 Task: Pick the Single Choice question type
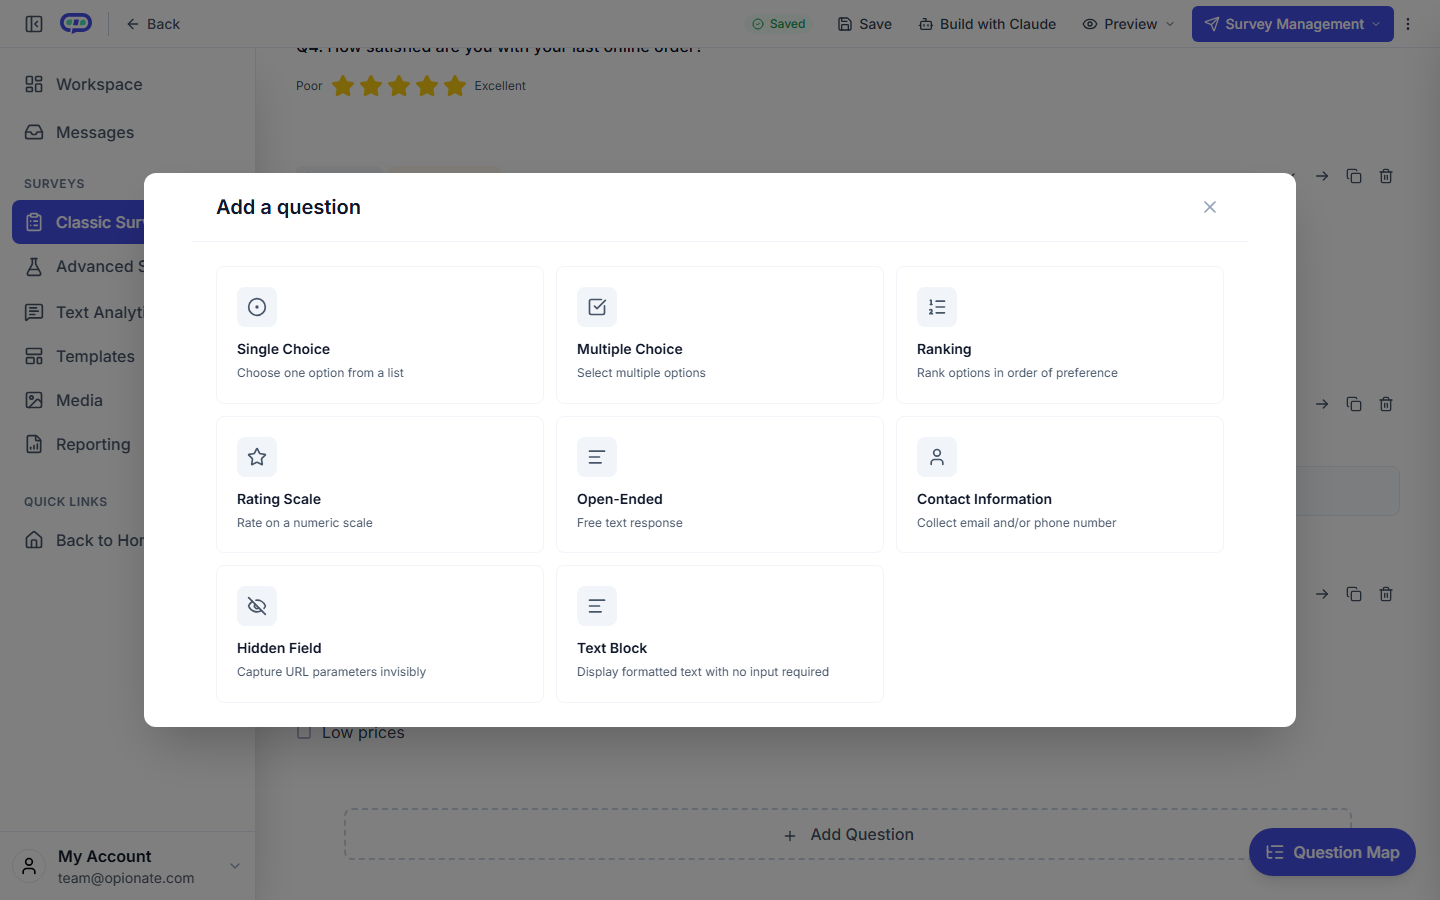point(380,335)
